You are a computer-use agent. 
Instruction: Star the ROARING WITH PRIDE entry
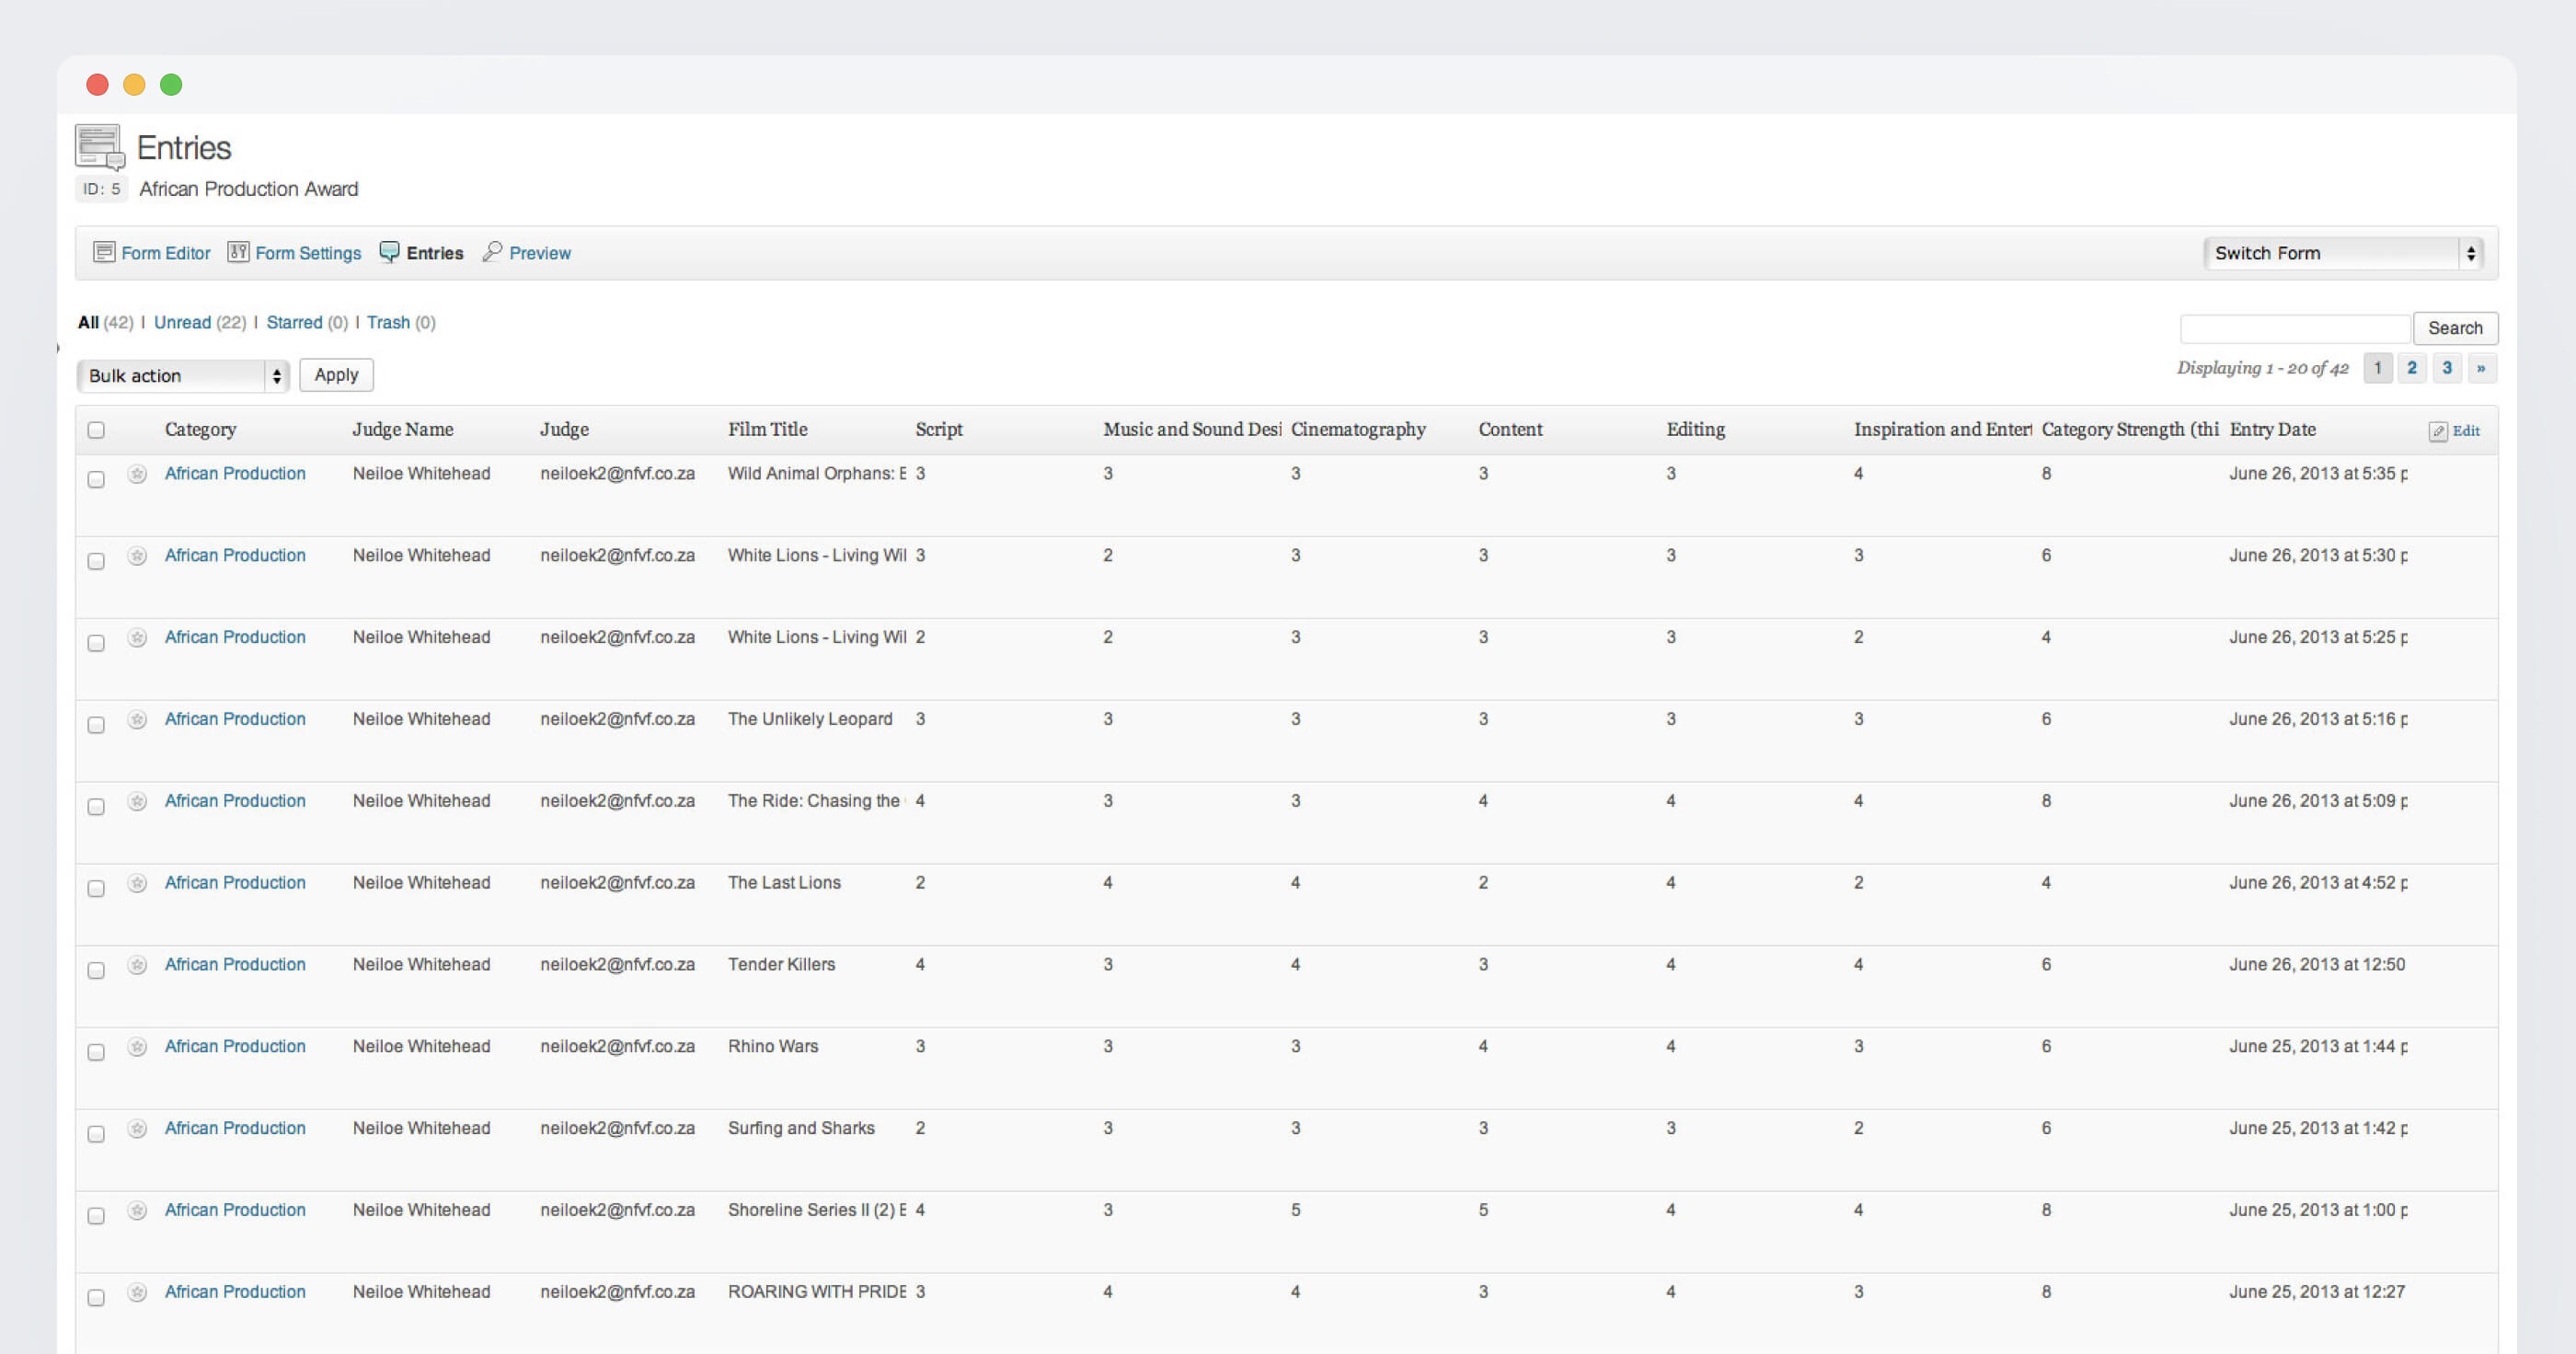137,1292
